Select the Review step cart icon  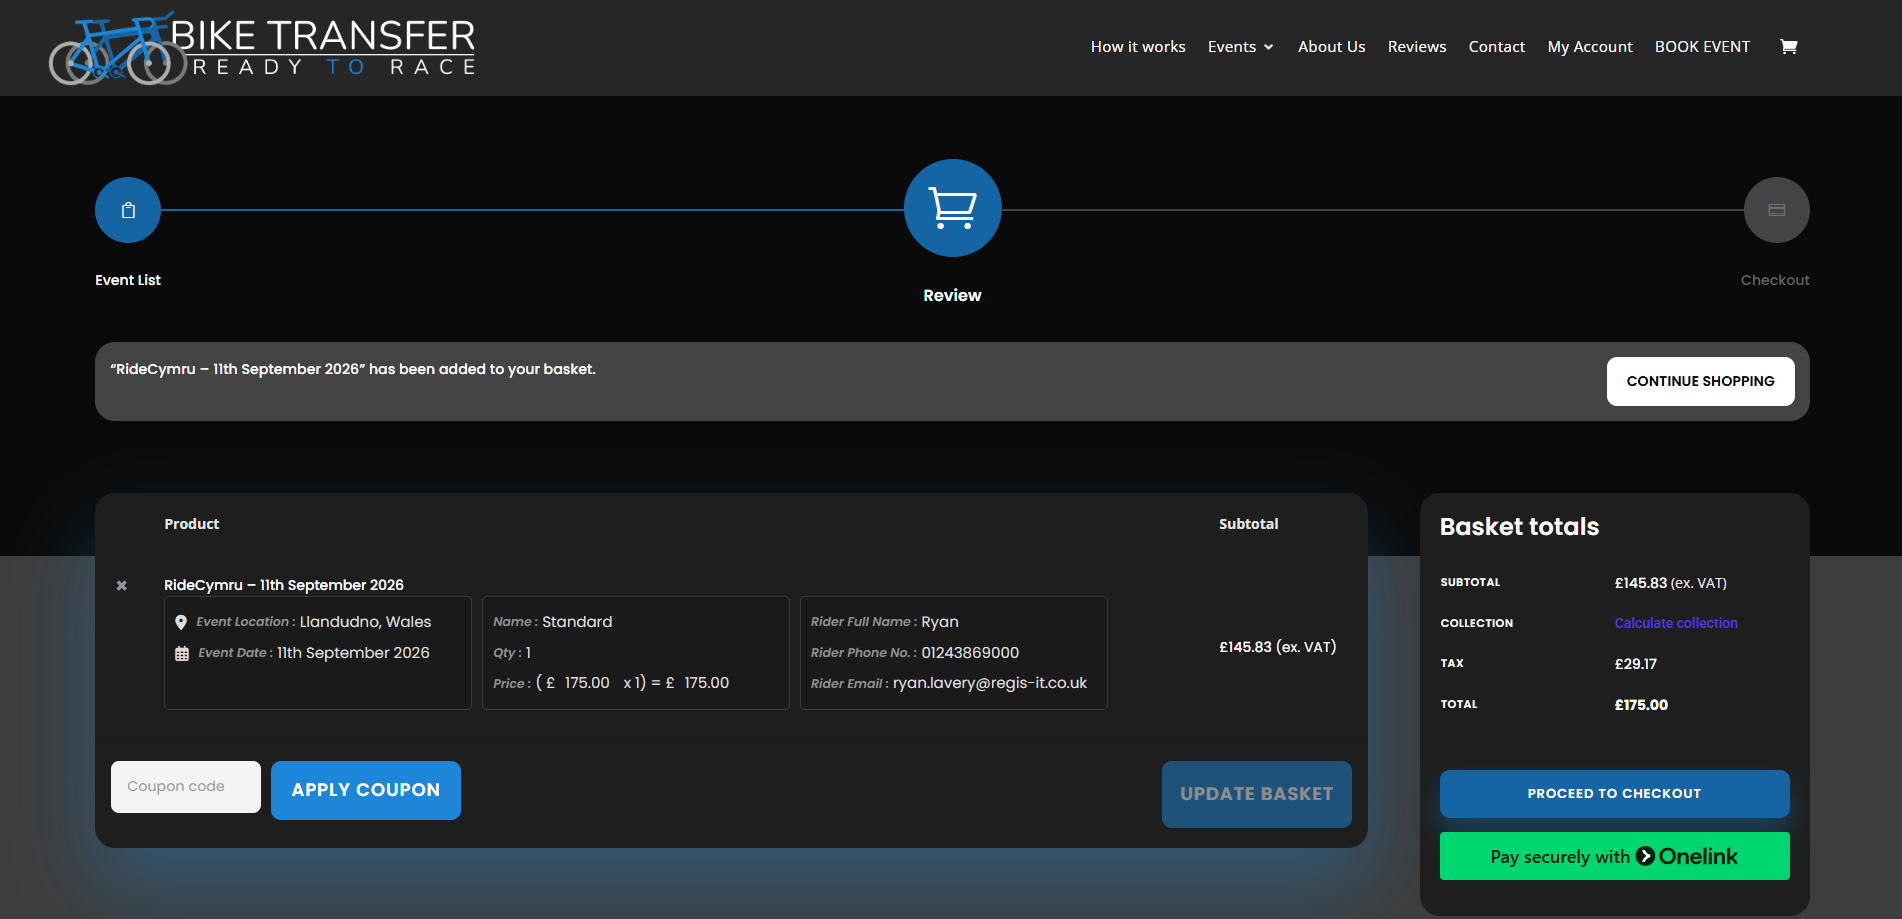tap(953, 208)
